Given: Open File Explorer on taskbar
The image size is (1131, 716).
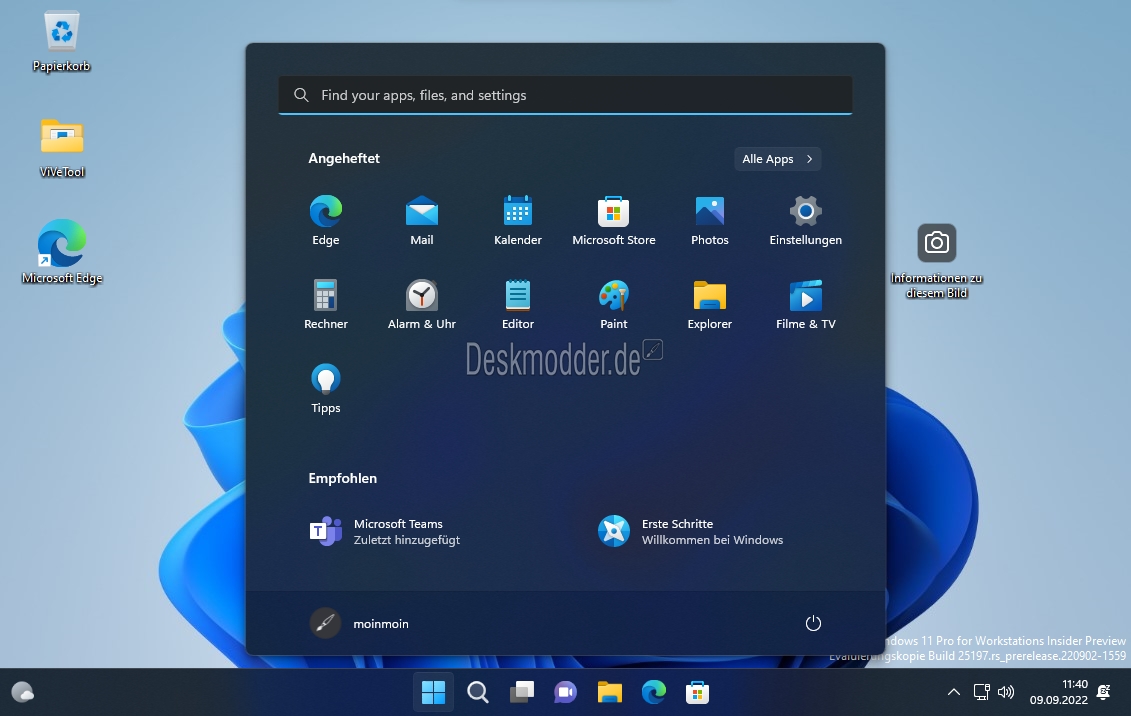Looking at the screenshot, I should 609,692.
